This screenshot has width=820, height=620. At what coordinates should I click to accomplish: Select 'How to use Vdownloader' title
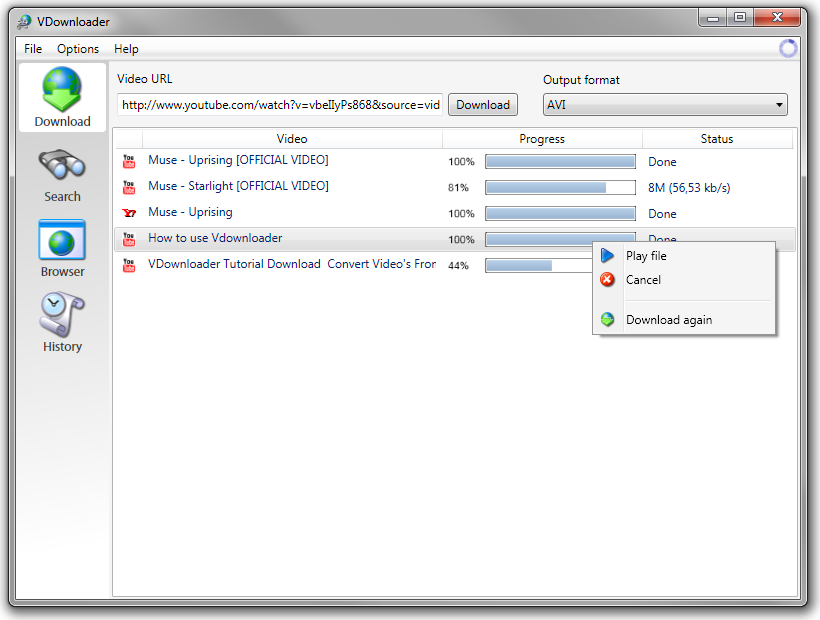click(x=215, y=238)
